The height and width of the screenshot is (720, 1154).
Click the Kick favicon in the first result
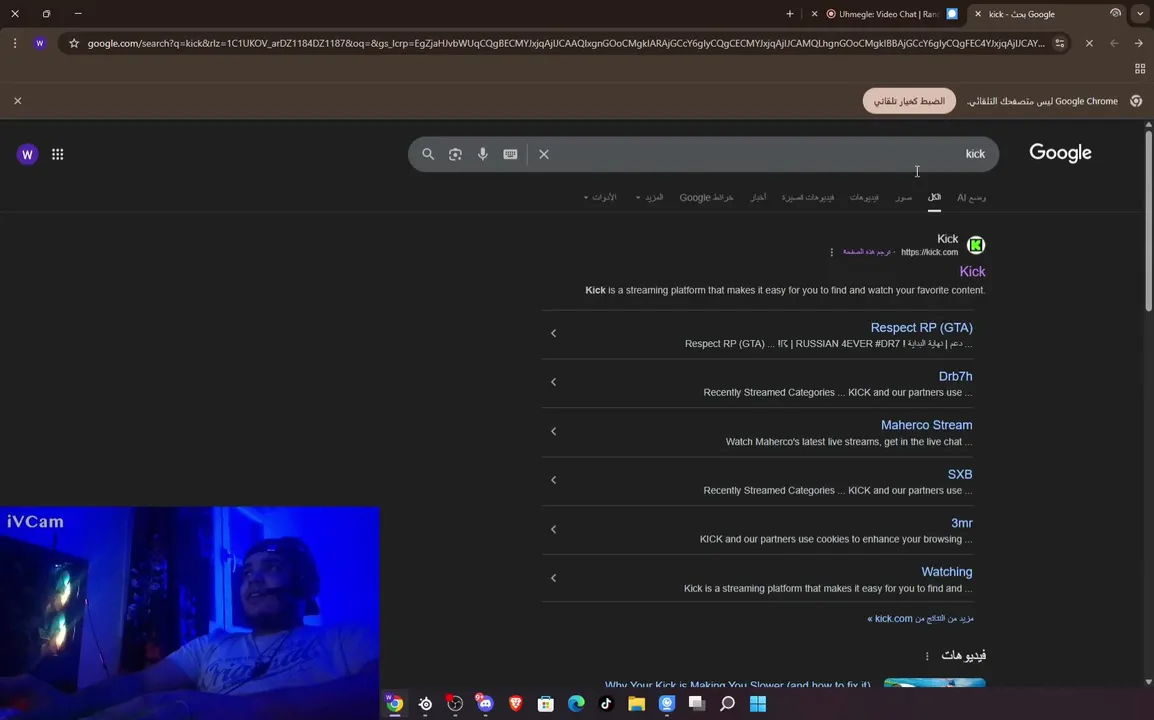(976, 245)
